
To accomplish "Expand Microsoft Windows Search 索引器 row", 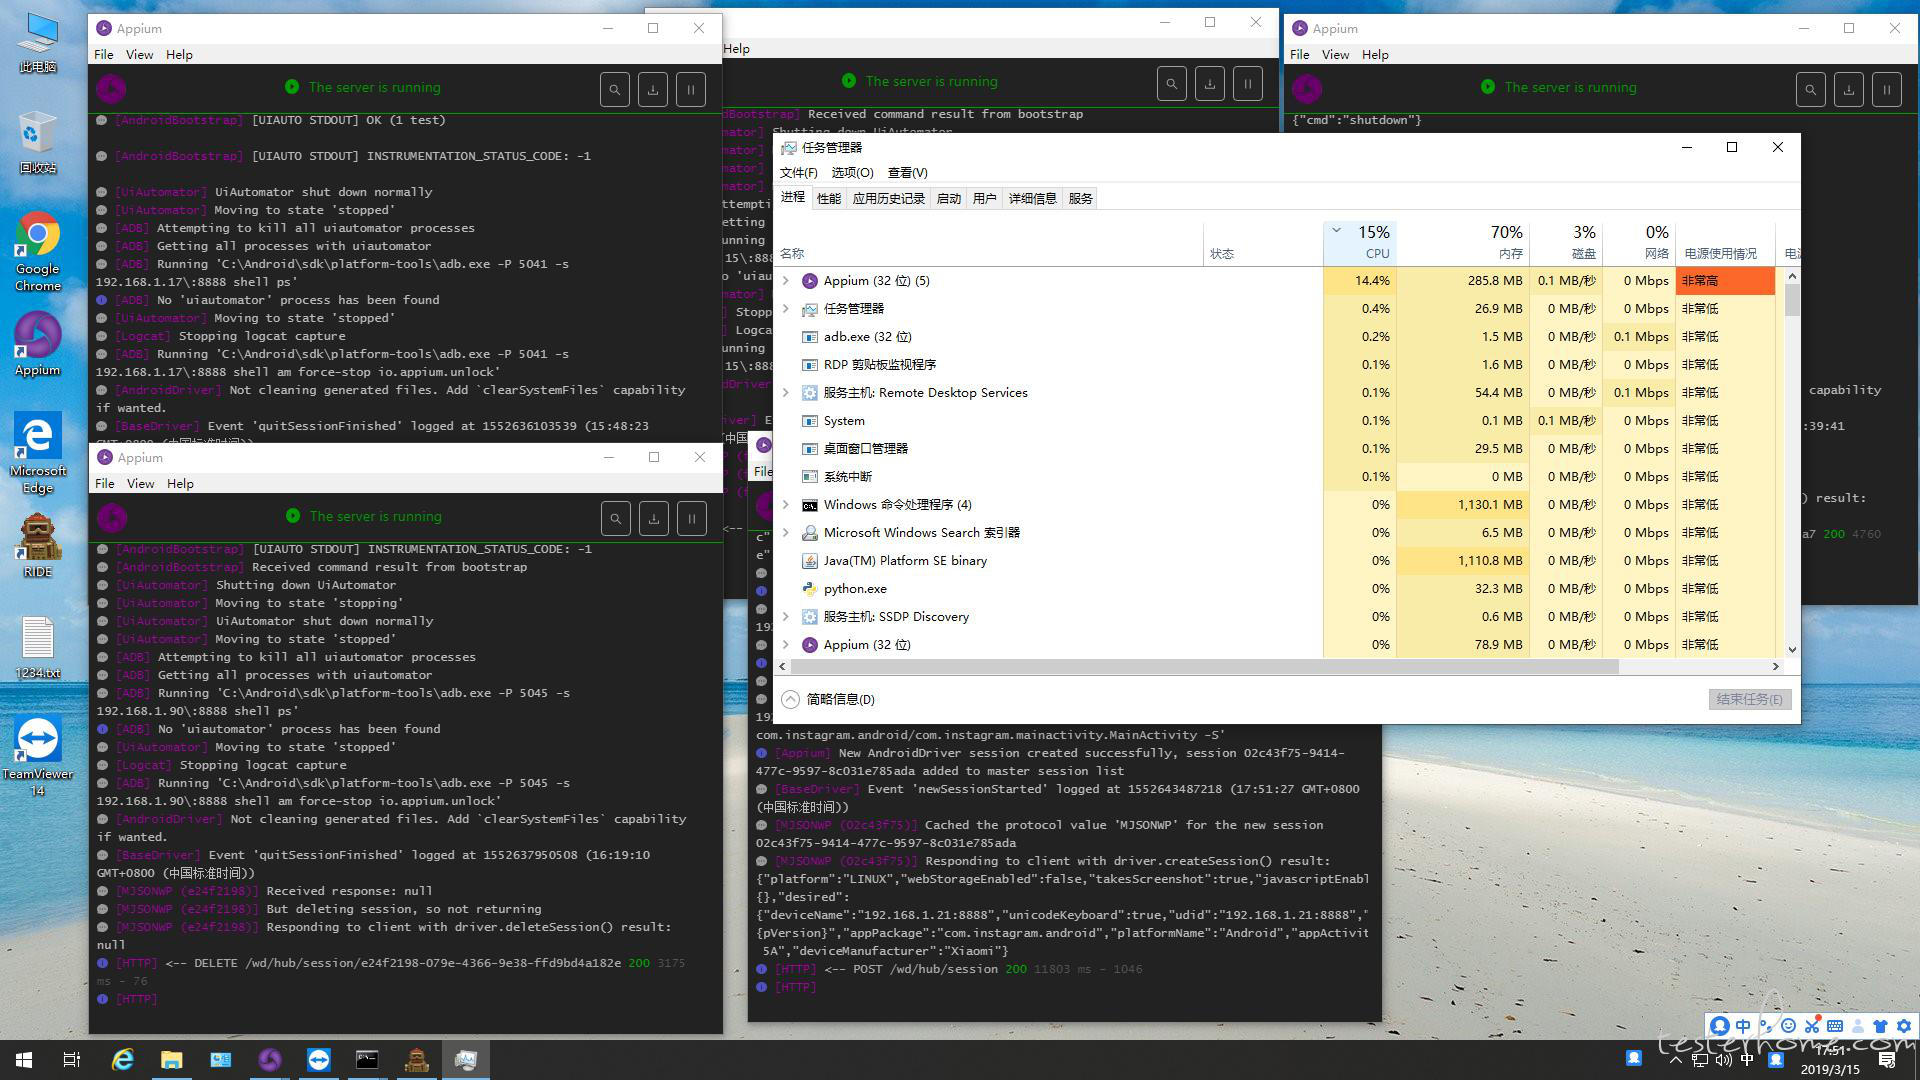I will click(x=786, y=533).
